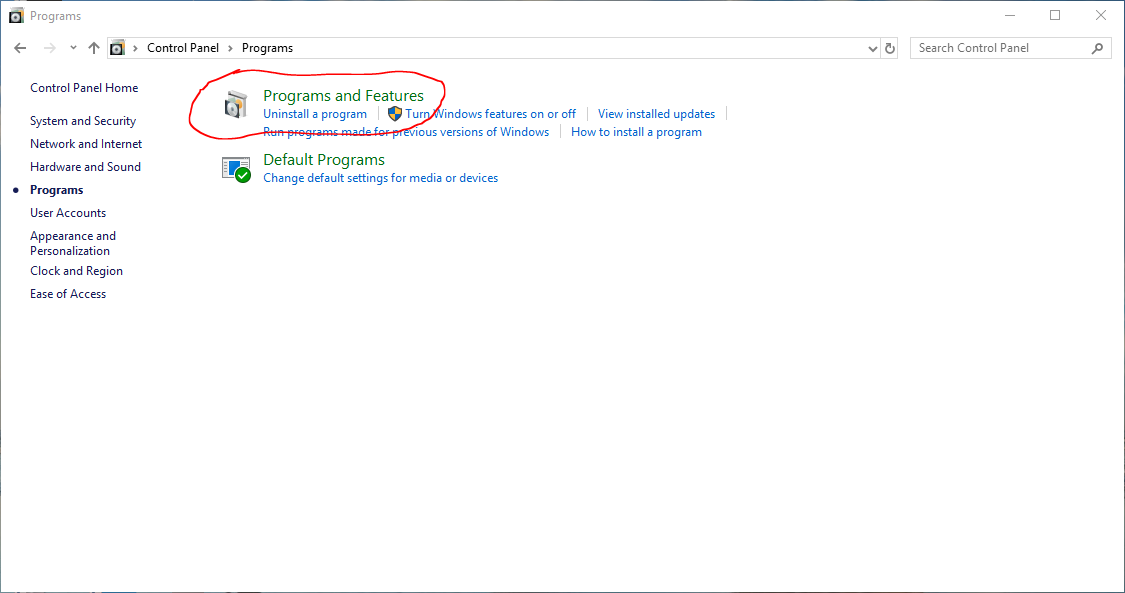Click Change default settings for media or devices
Screen dimensions: 1125x593
(380, 178)
